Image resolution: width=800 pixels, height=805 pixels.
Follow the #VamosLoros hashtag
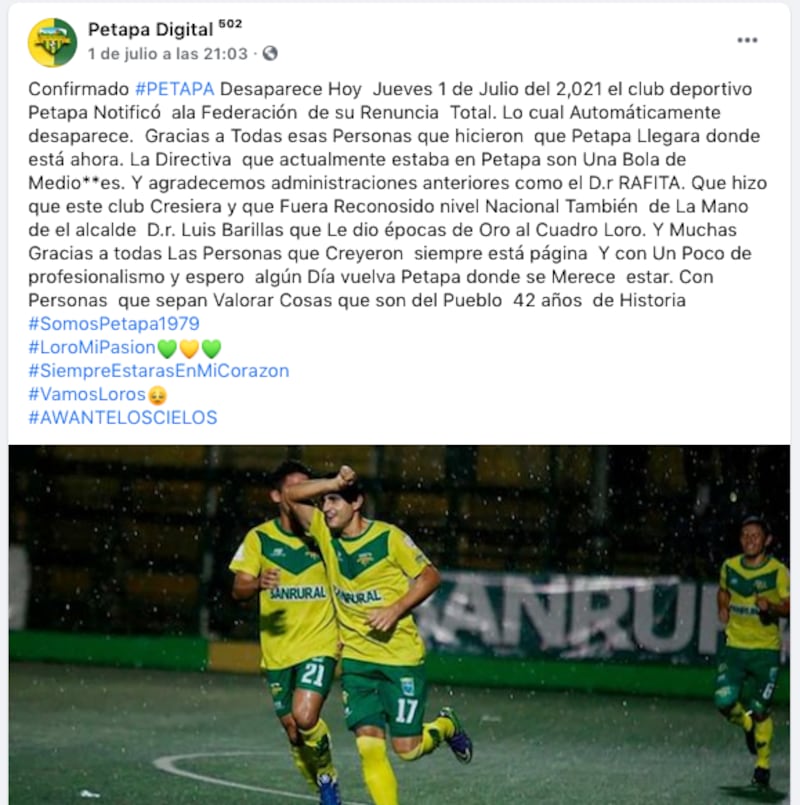click(x=87, y=394)
